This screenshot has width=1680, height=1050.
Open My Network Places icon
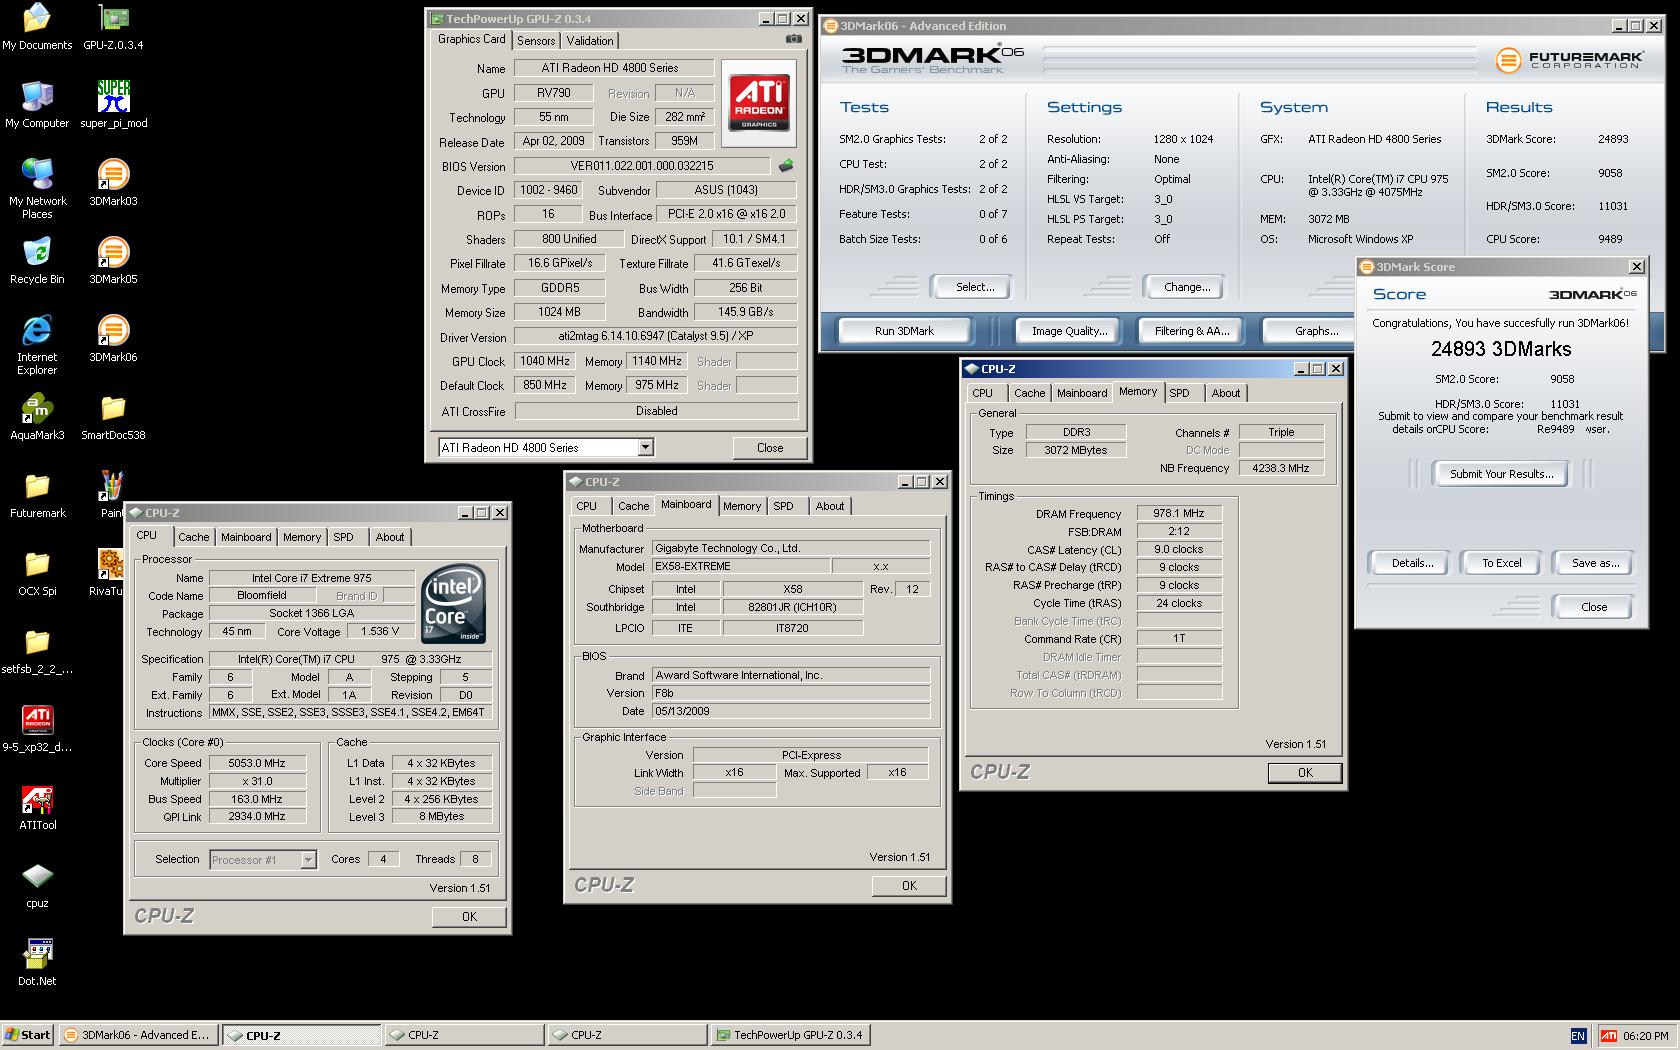coord(37,189)
